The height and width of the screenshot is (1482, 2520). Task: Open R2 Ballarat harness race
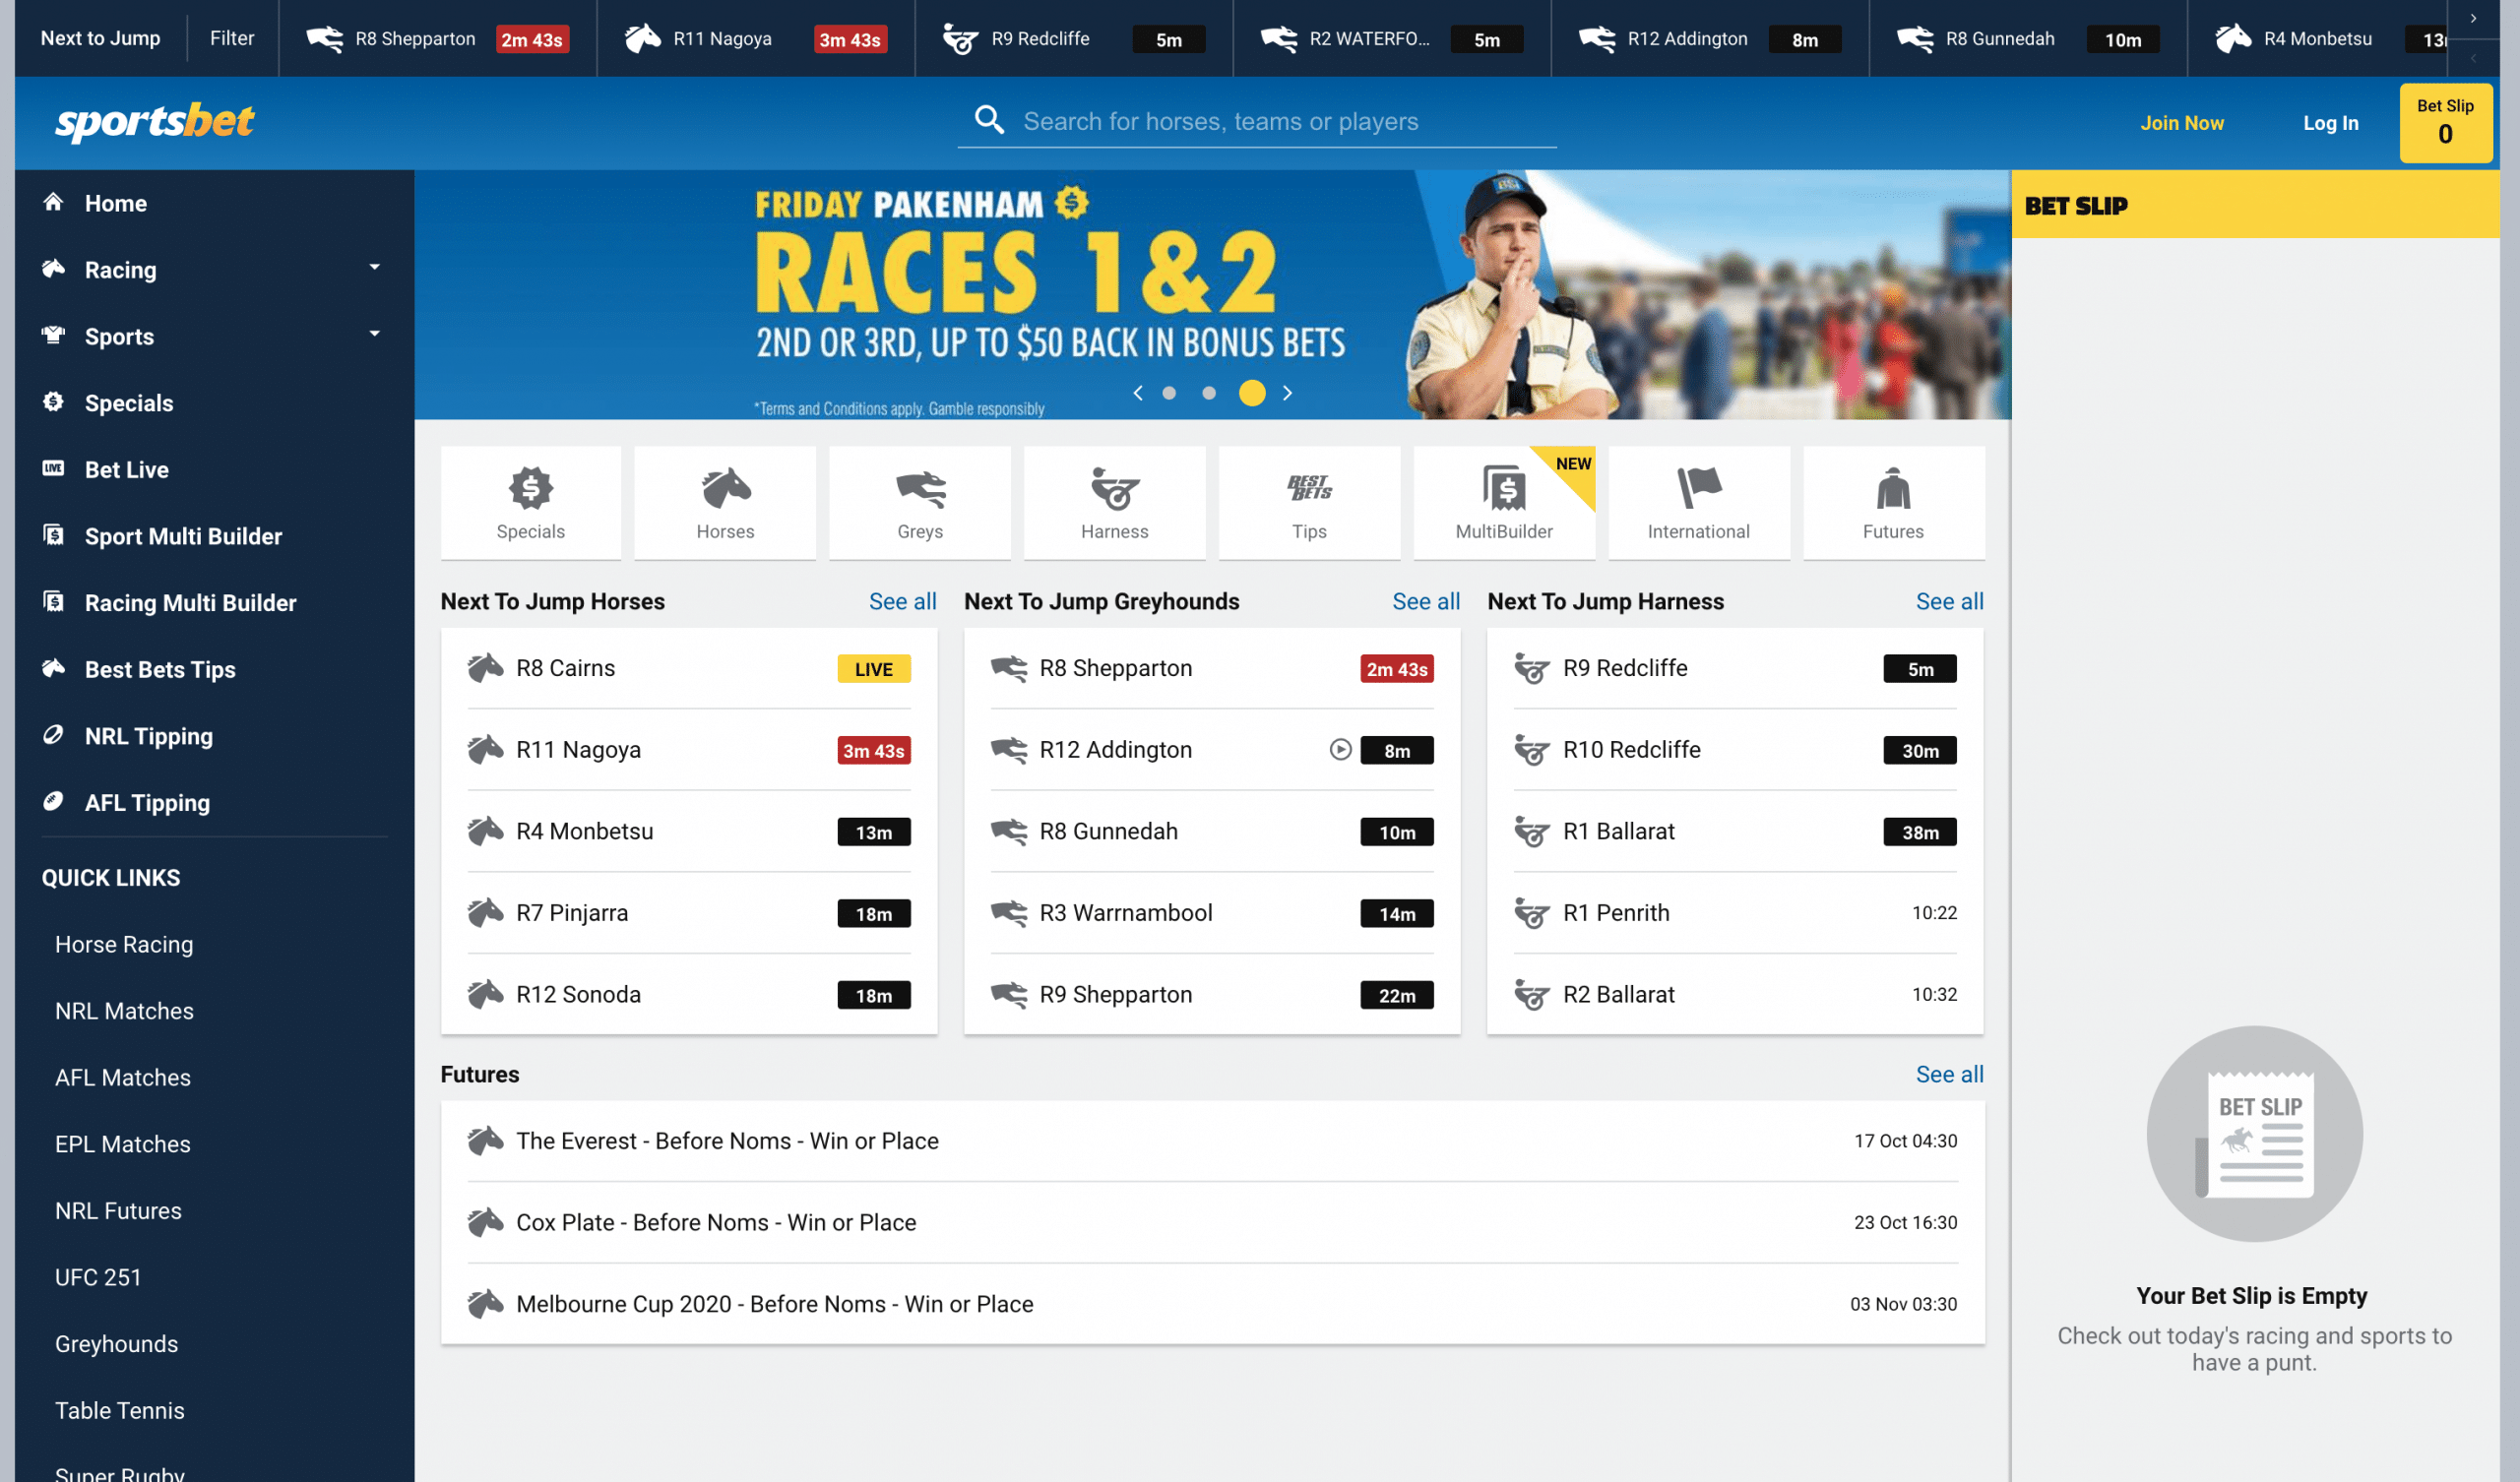(x=1734, y=994)
